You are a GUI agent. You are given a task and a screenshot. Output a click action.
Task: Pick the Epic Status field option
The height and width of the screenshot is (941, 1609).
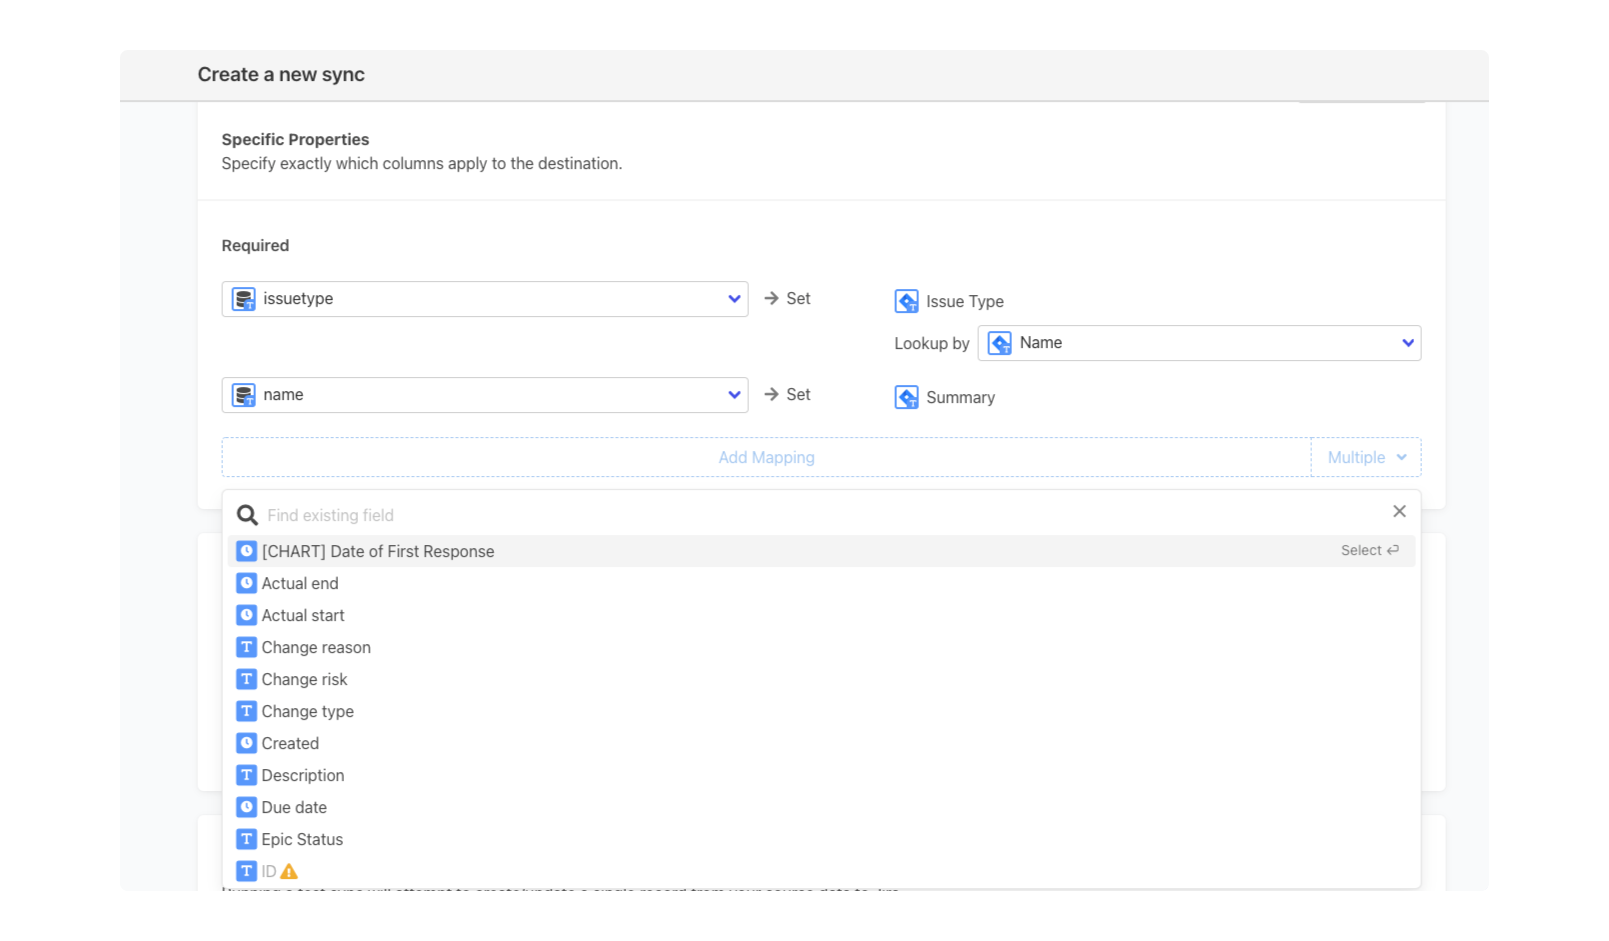click(302, 839)
